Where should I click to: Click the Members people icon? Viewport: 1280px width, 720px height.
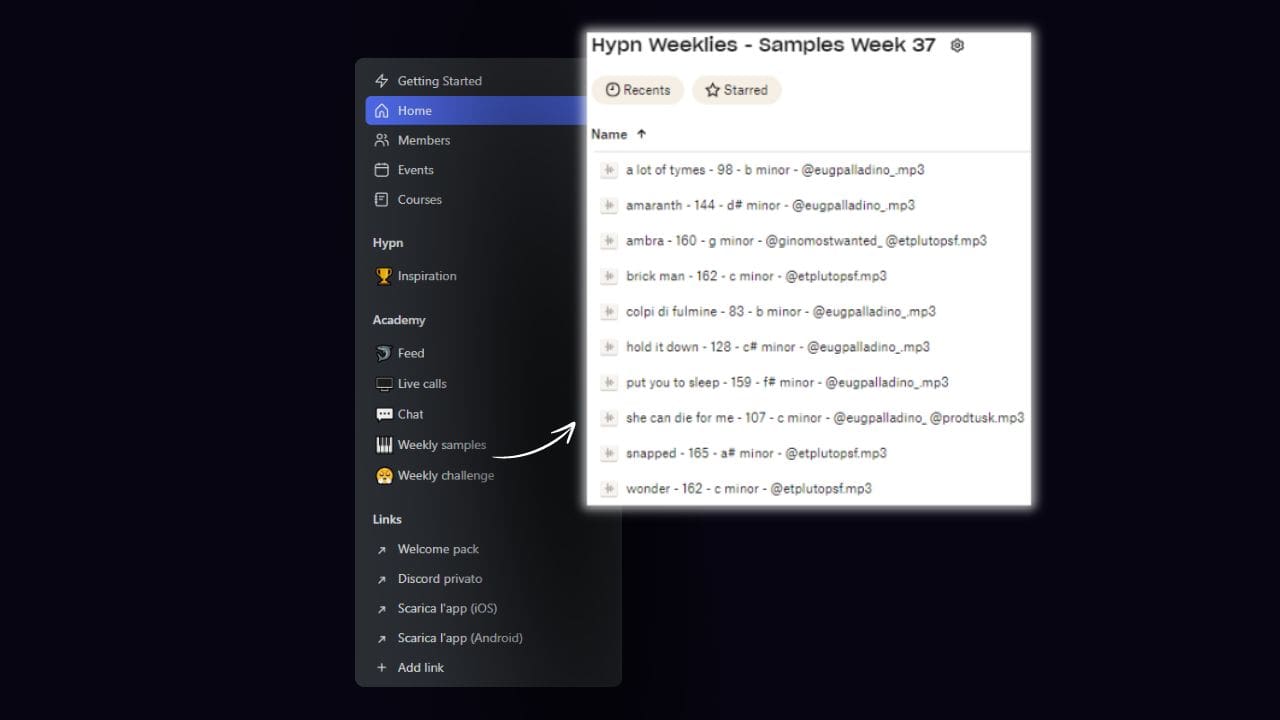[x=381, y=140]
